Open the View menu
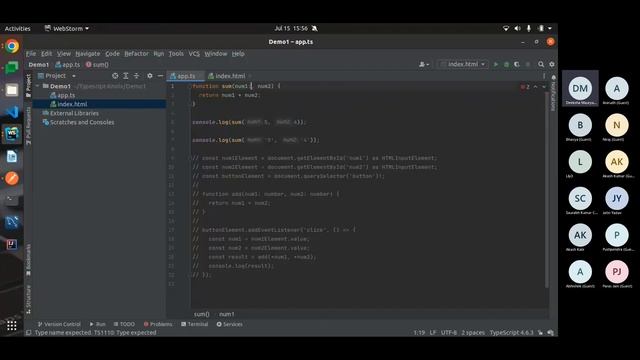640x360 pixels. coord(64,54)
